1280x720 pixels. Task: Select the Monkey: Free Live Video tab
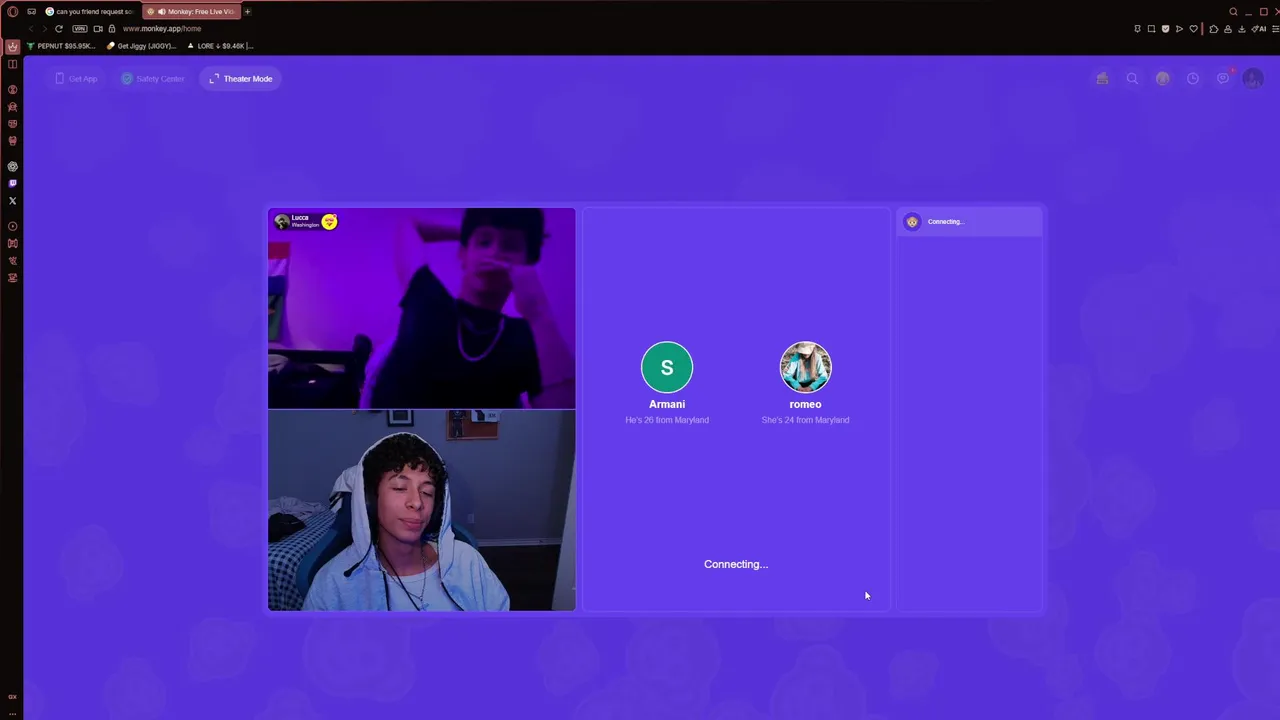(191, 11)
